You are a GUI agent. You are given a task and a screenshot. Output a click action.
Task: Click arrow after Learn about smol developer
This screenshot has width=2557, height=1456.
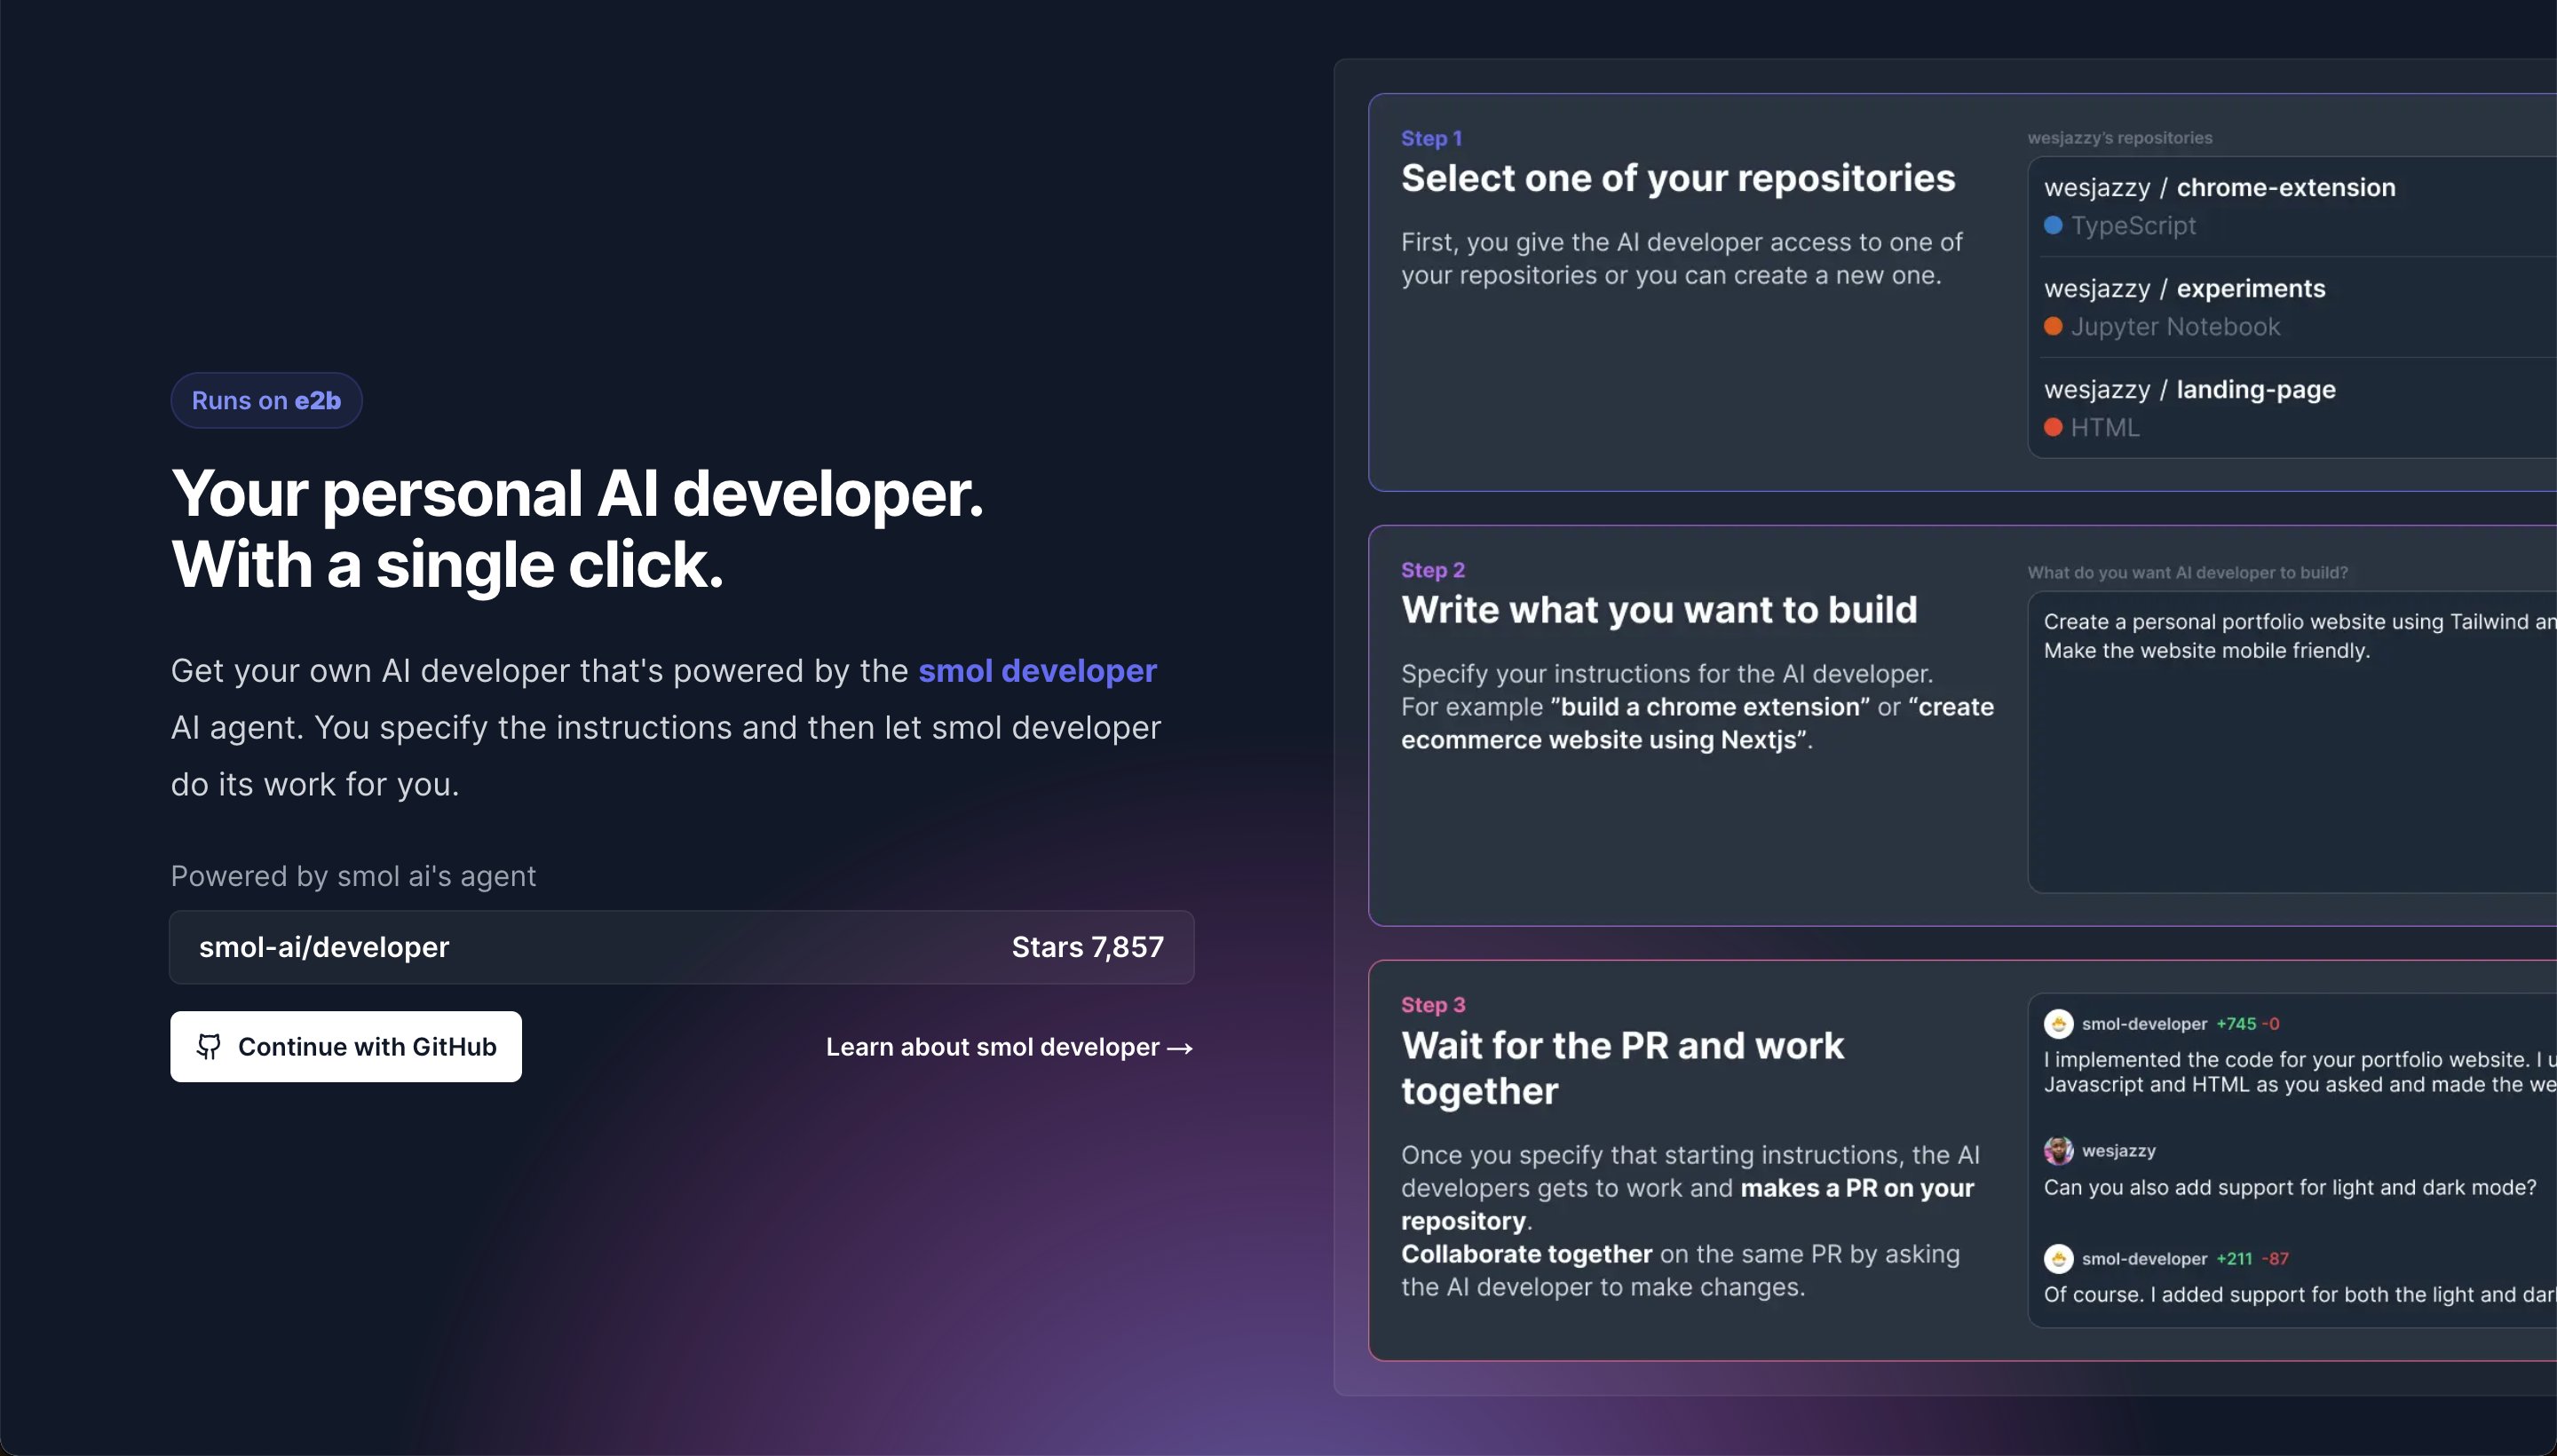tap(1180, 1048)
